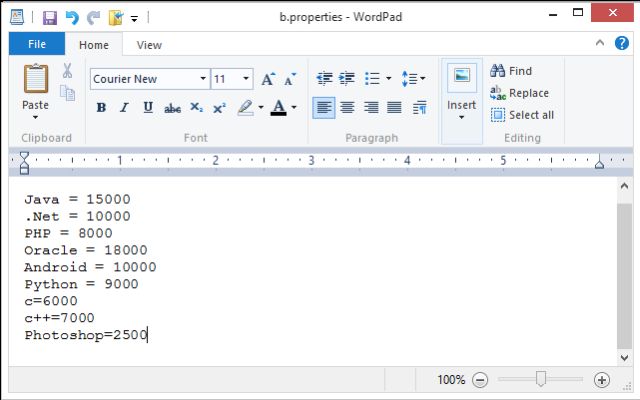The image size is (640, 400).
Task: Click the Copy icon
Action: pyautogui.click(x=67, y=93)
